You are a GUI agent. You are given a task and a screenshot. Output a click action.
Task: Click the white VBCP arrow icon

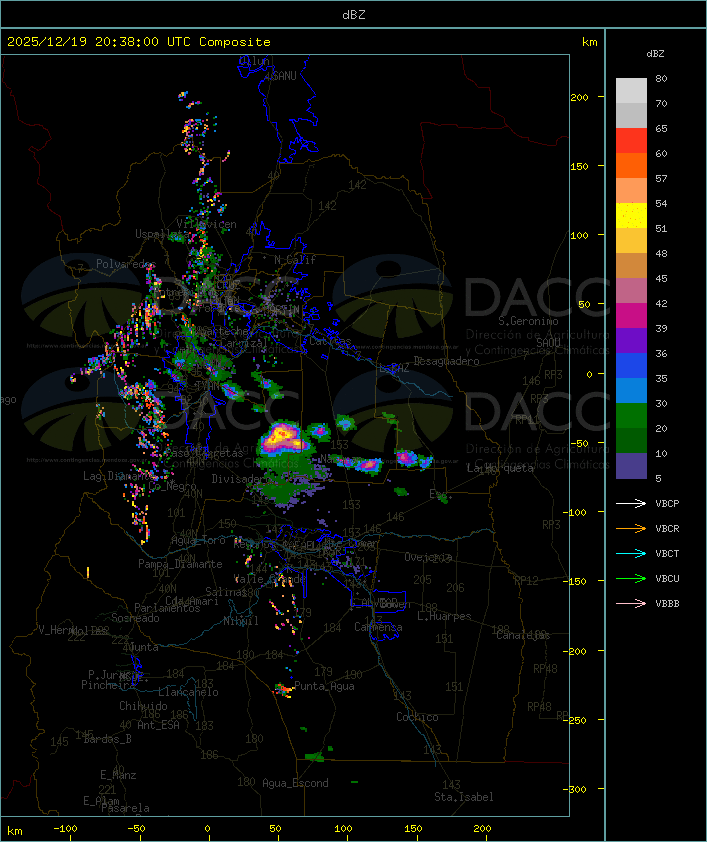coord(631,503)
